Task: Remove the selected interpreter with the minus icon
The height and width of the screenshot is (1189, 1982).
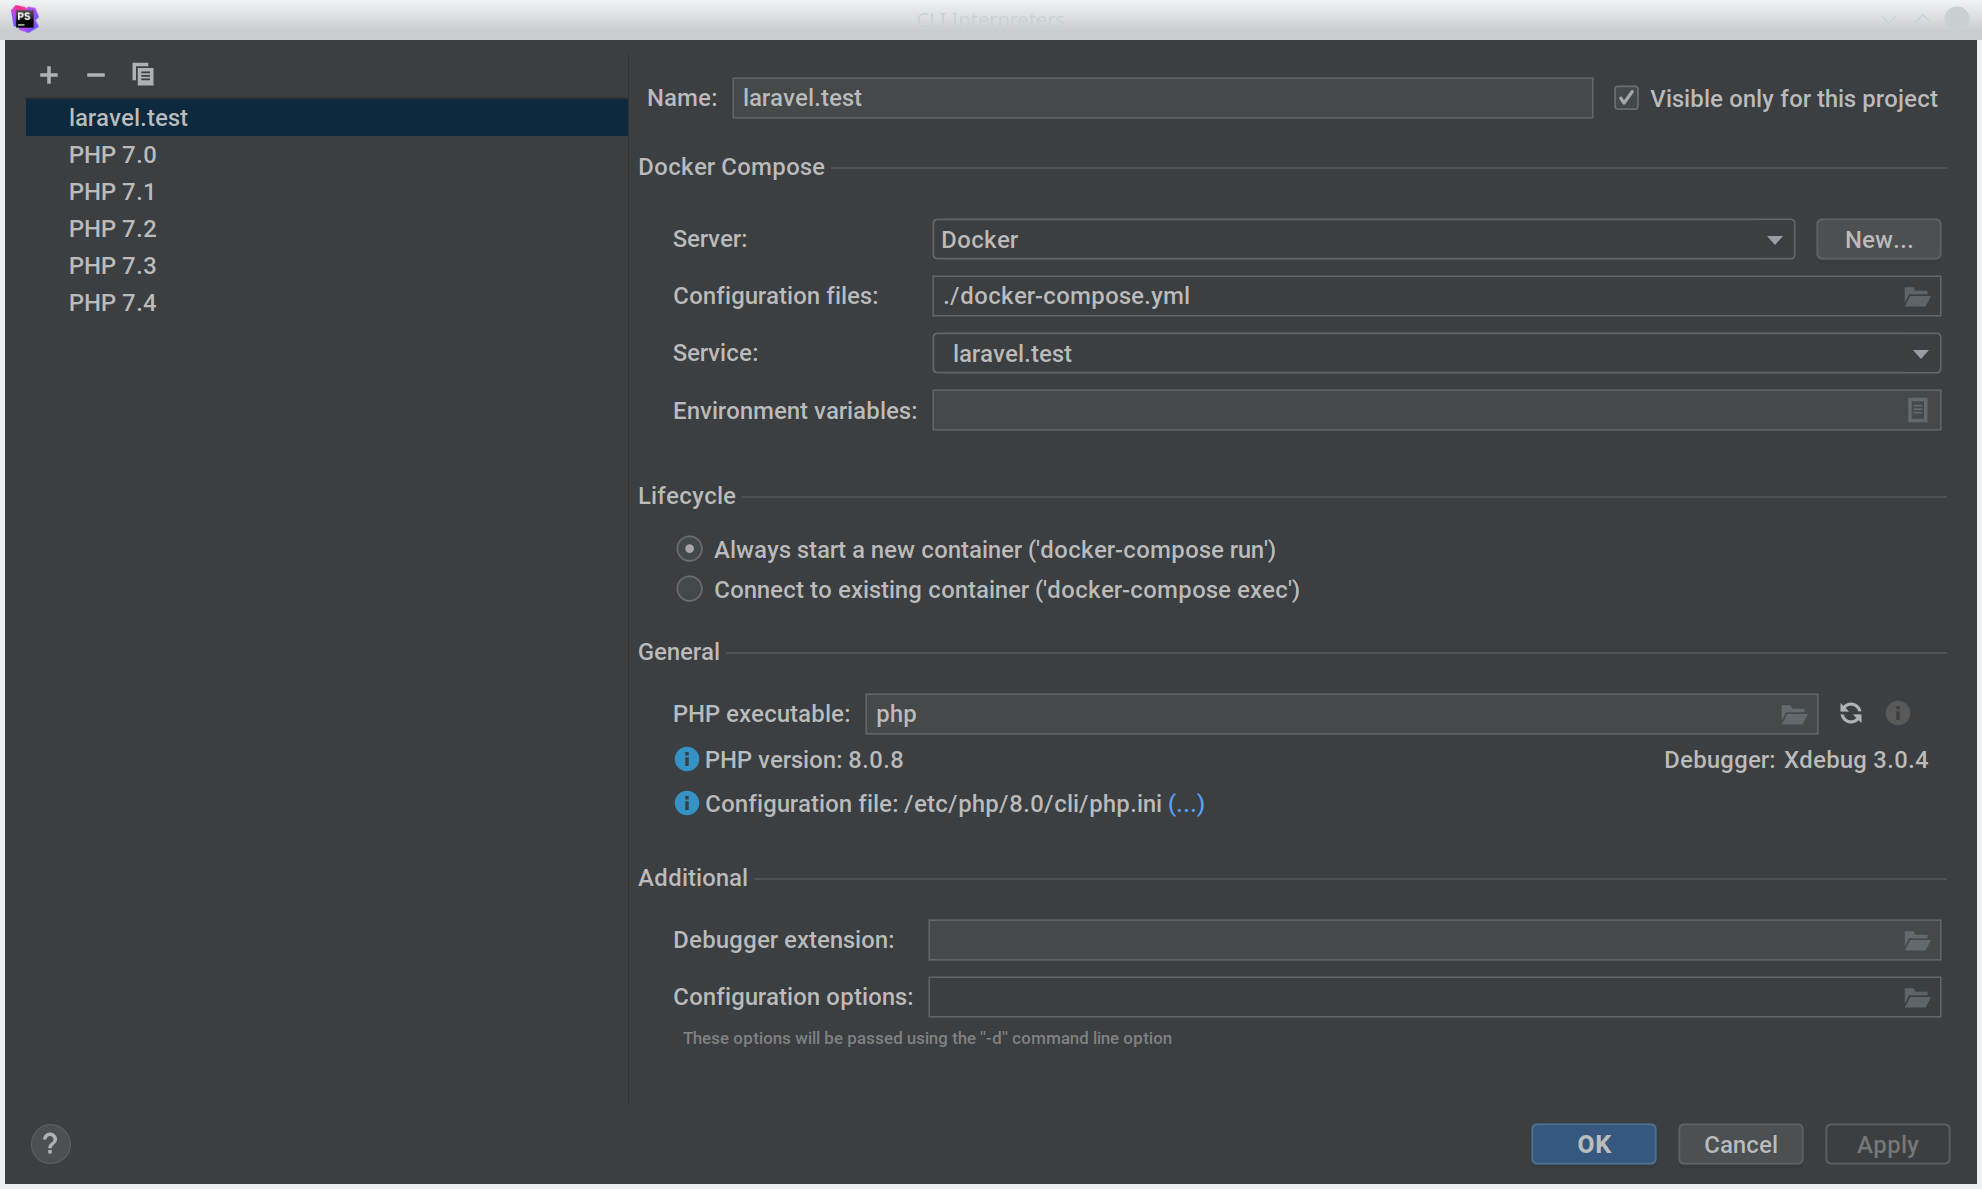Action: [96, 75]
